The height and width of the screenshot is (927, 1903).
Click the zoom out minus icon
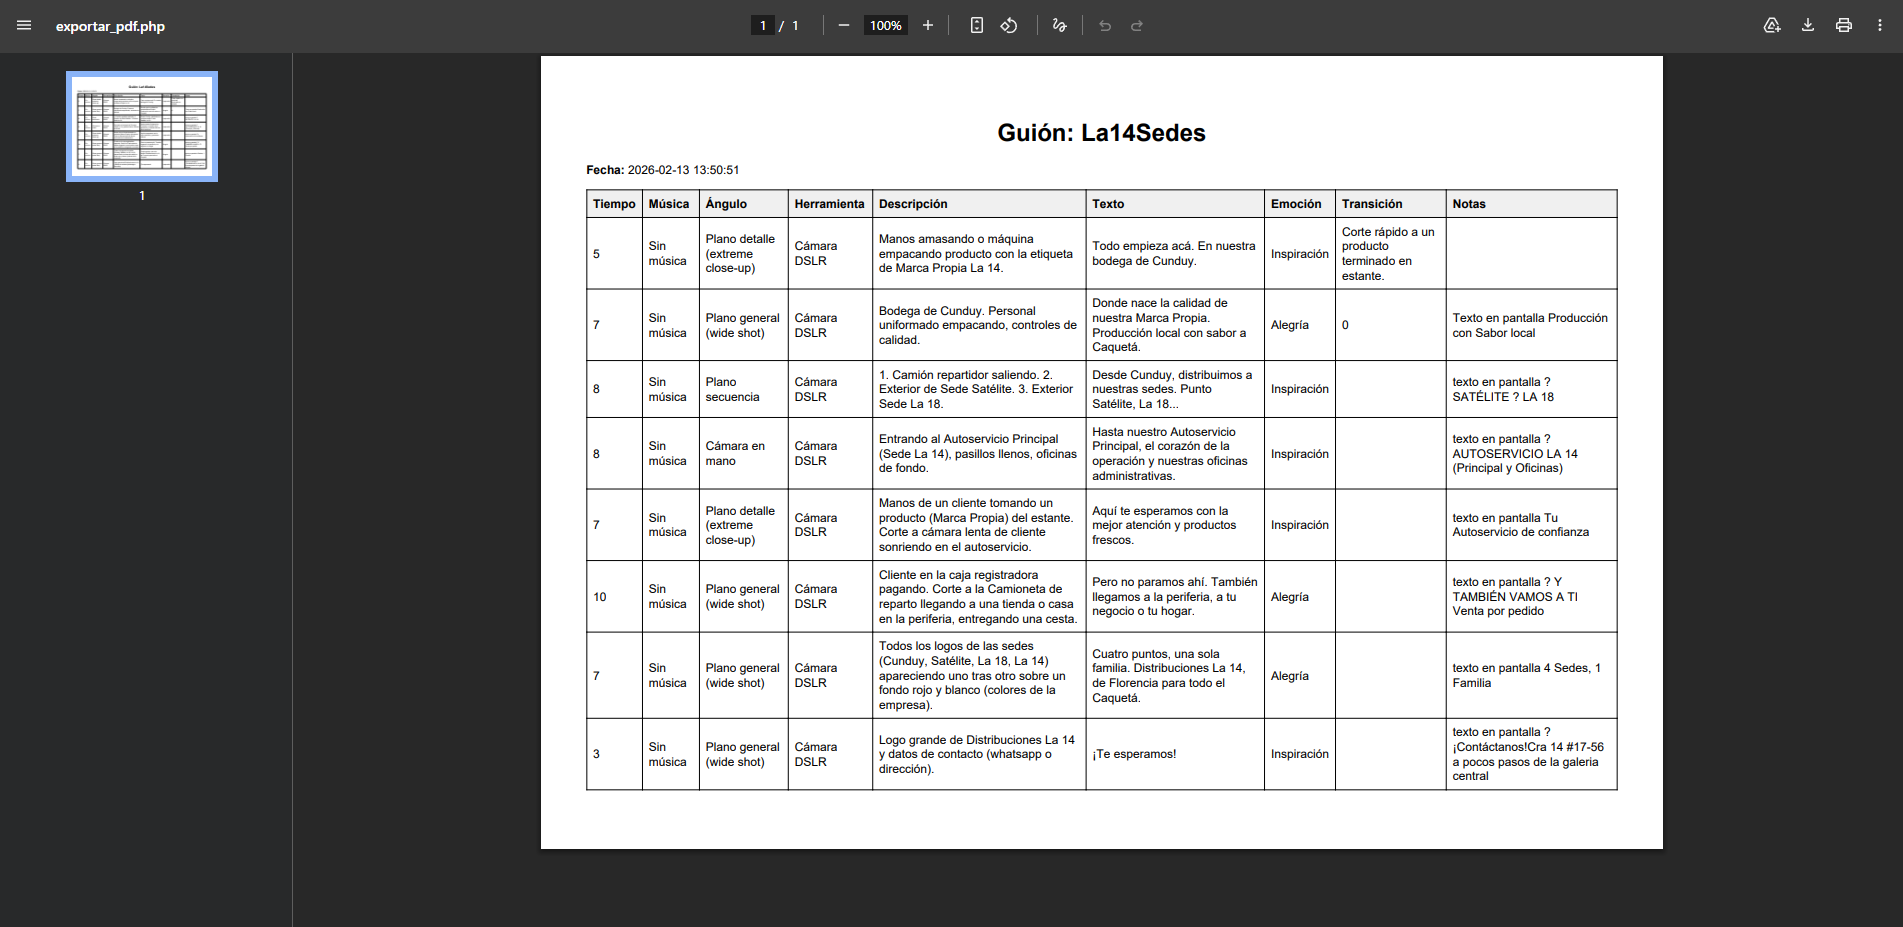coord(843,26)
